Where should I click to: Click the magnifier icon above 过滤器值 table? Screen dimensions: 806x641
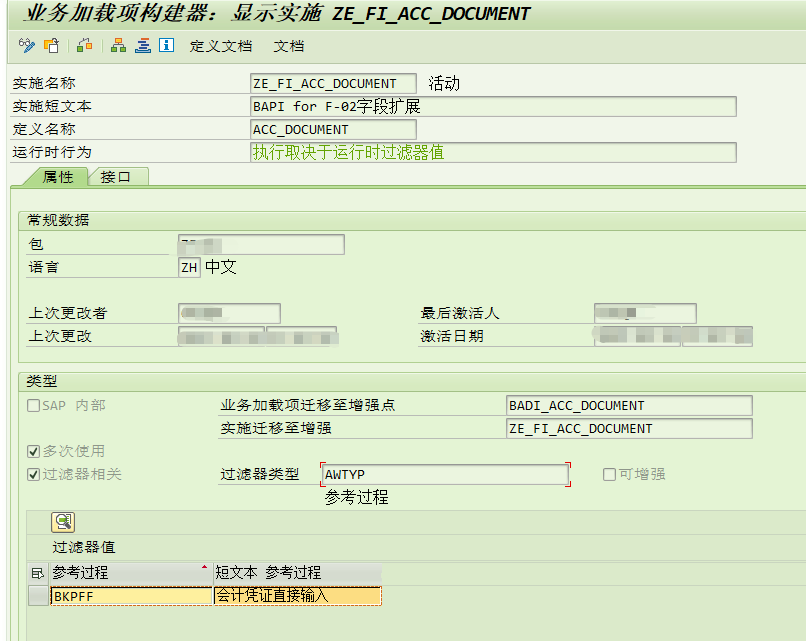click(61, 521)
